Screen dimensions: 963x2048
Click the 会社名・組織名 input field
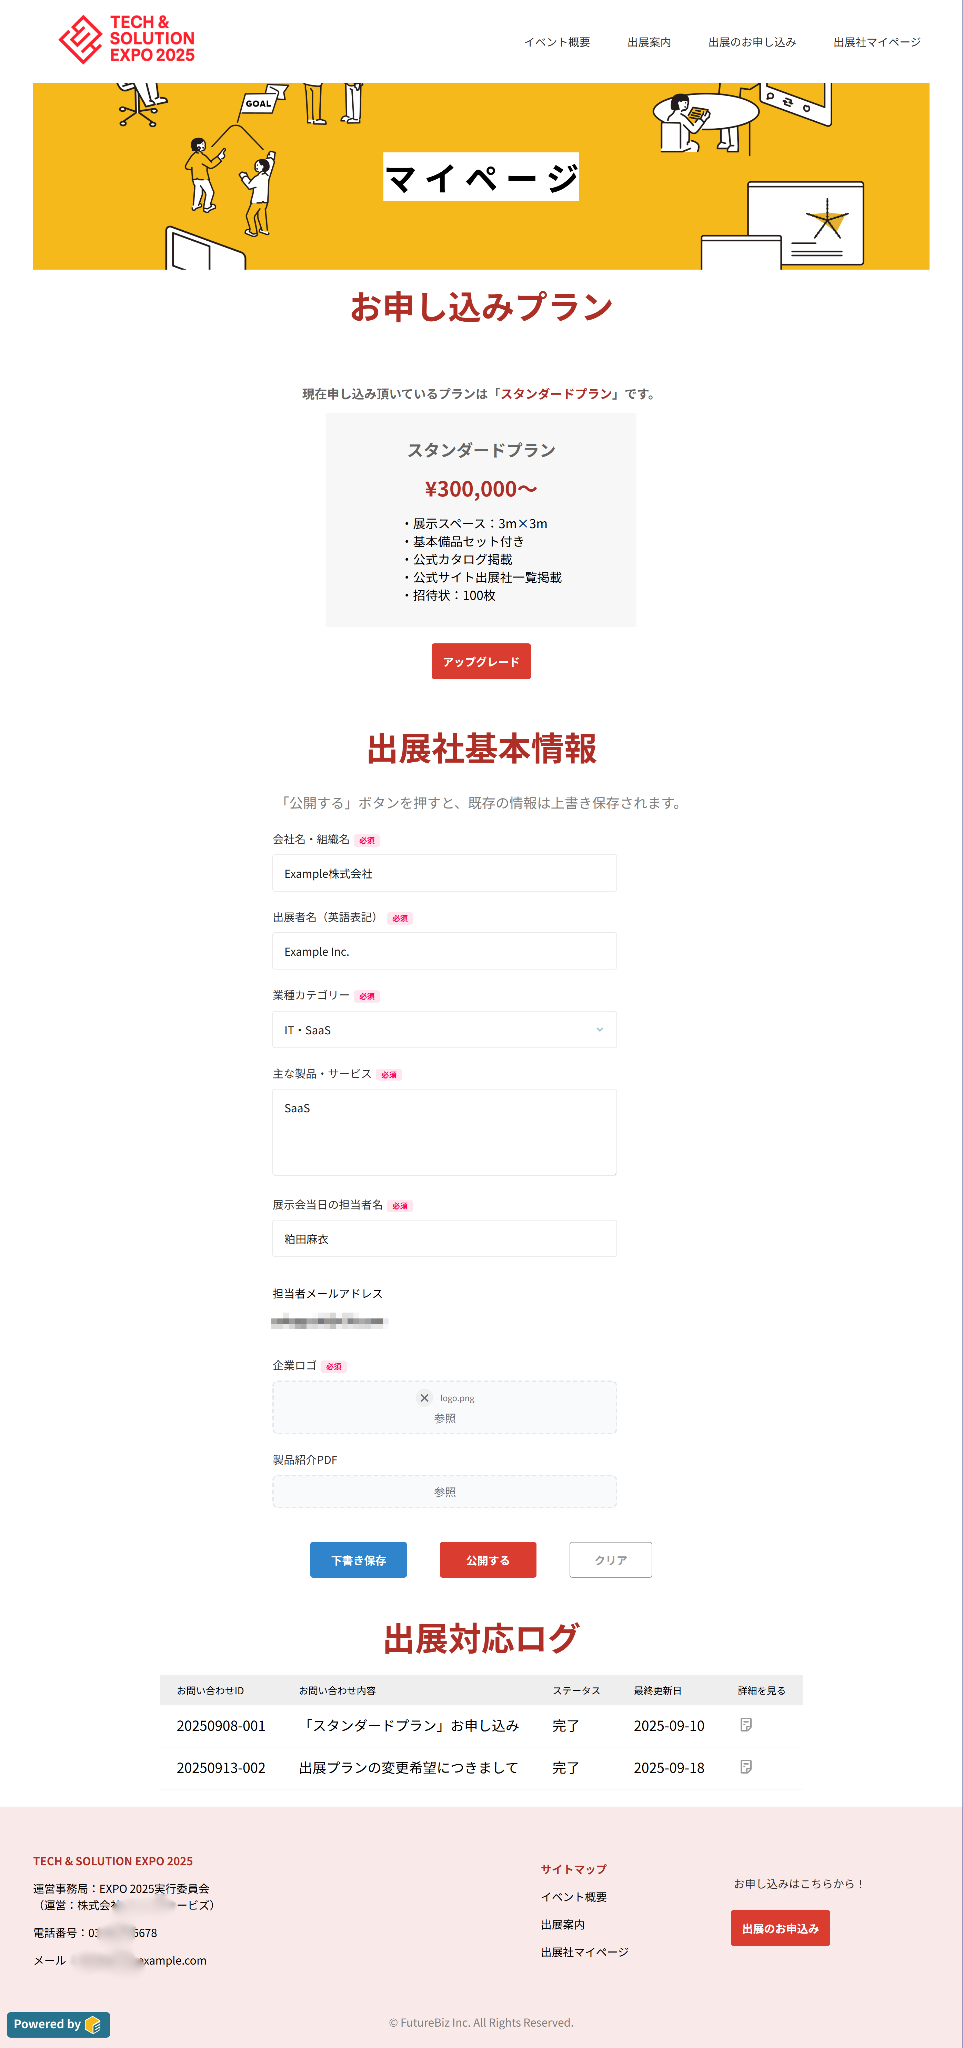444,873
